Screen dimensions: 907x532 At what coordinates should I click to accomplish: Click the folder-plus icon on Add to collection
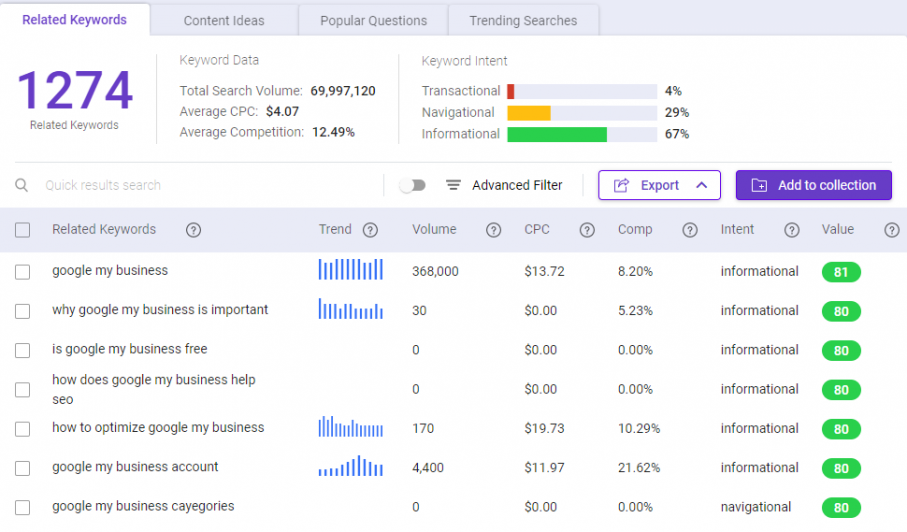click(759, 185)
